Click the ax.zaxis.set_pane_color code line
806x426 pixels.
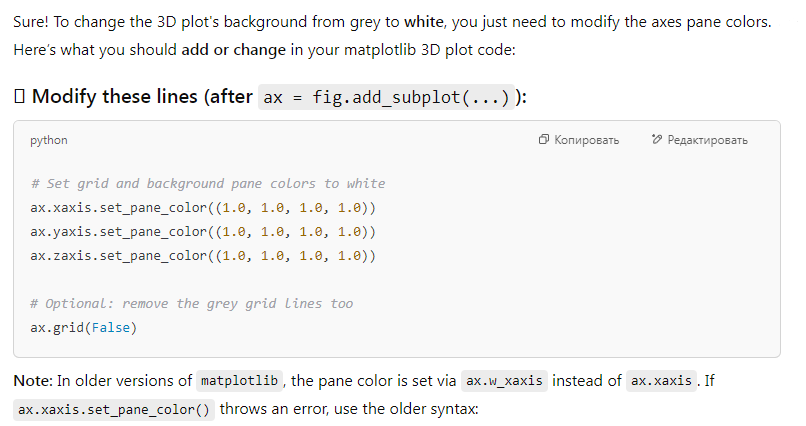tap(203, 255)
